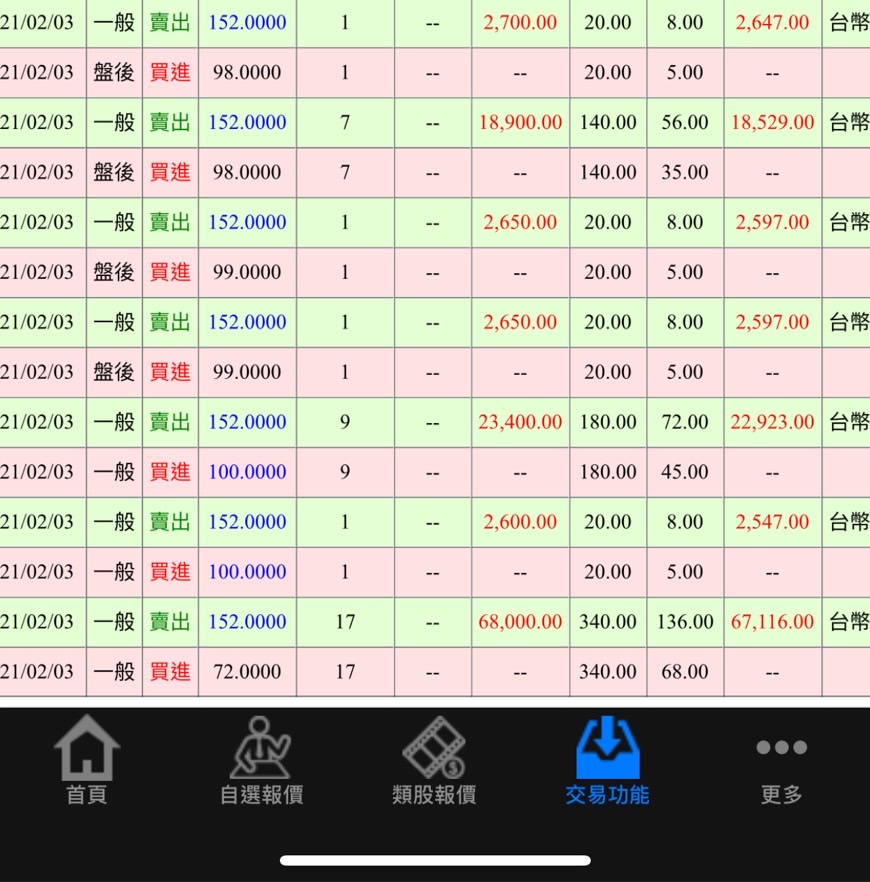
Task: Tap the 72.0000 buy price cell
Action: click(x=247, y=672)
